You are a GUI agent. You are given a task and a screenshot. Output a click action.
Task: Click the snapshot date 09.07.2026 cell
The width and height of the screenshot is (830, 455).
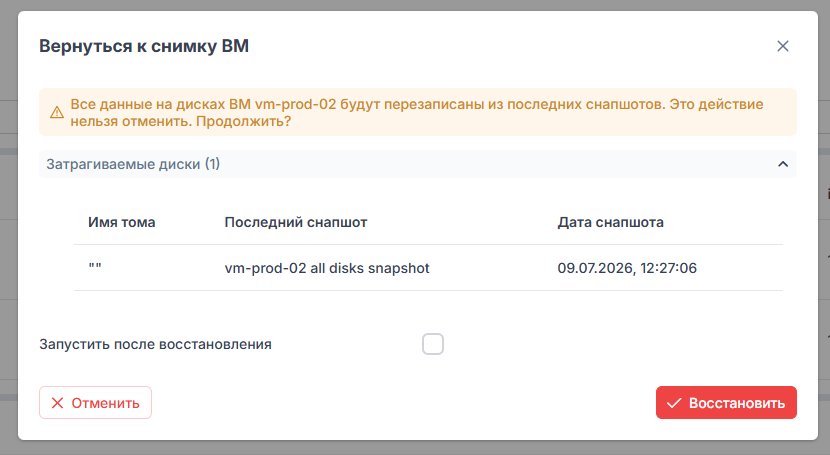pos(627,268)
